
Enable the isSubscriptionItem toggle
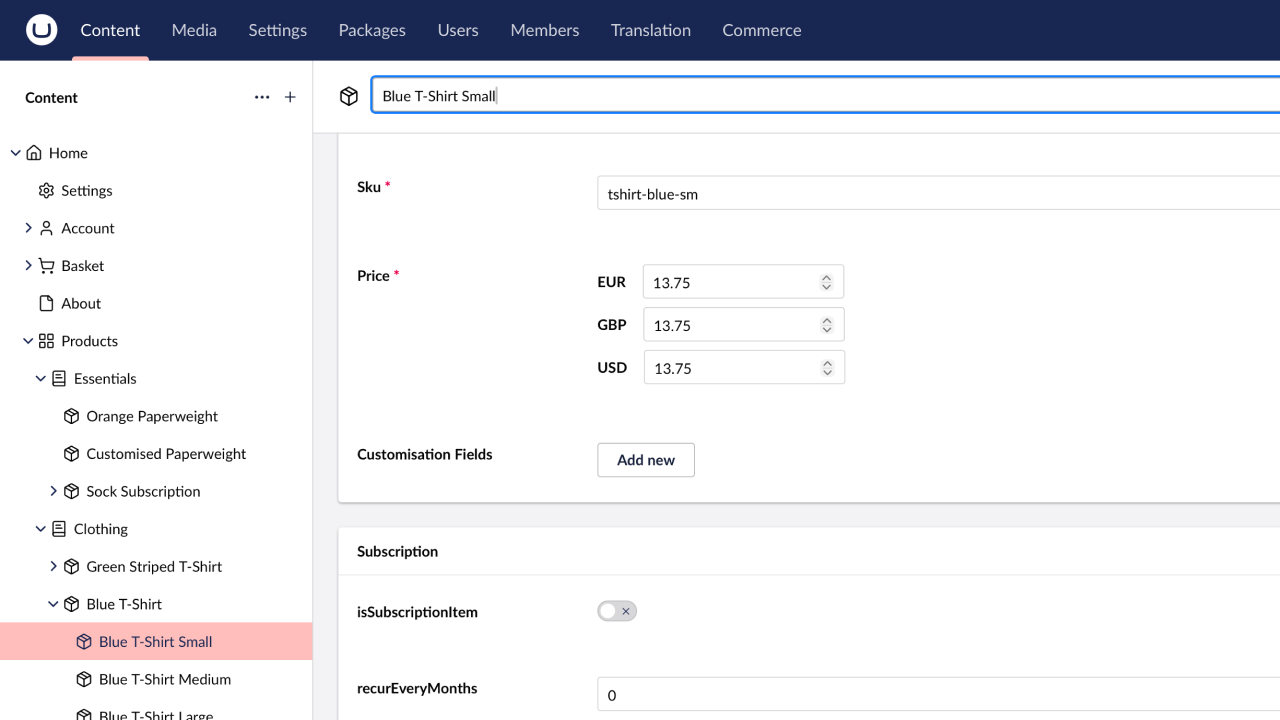click(x=617, y=611)
